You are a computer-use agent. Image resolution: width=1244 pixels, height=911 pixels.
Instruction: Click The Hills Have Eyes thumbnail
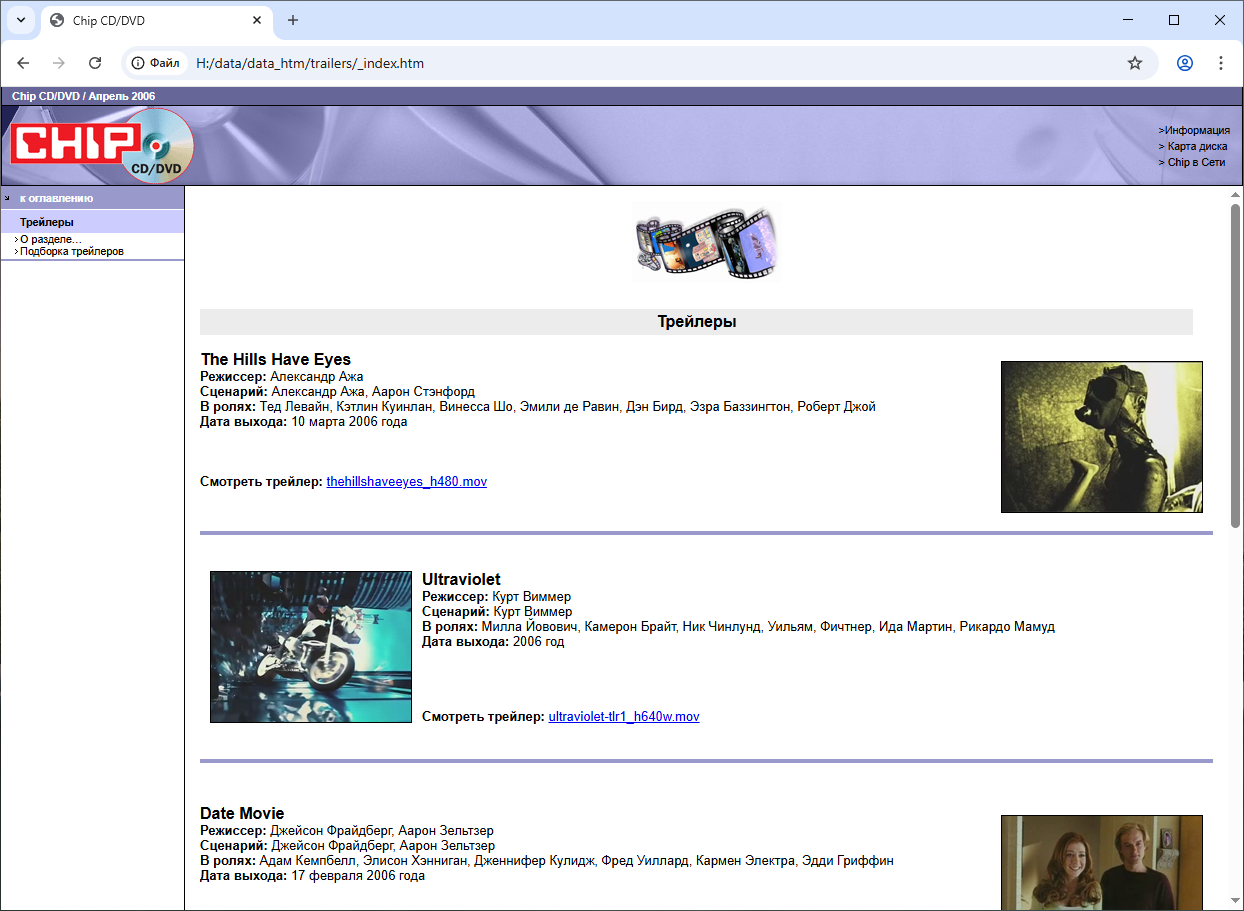coord(1102,437)
